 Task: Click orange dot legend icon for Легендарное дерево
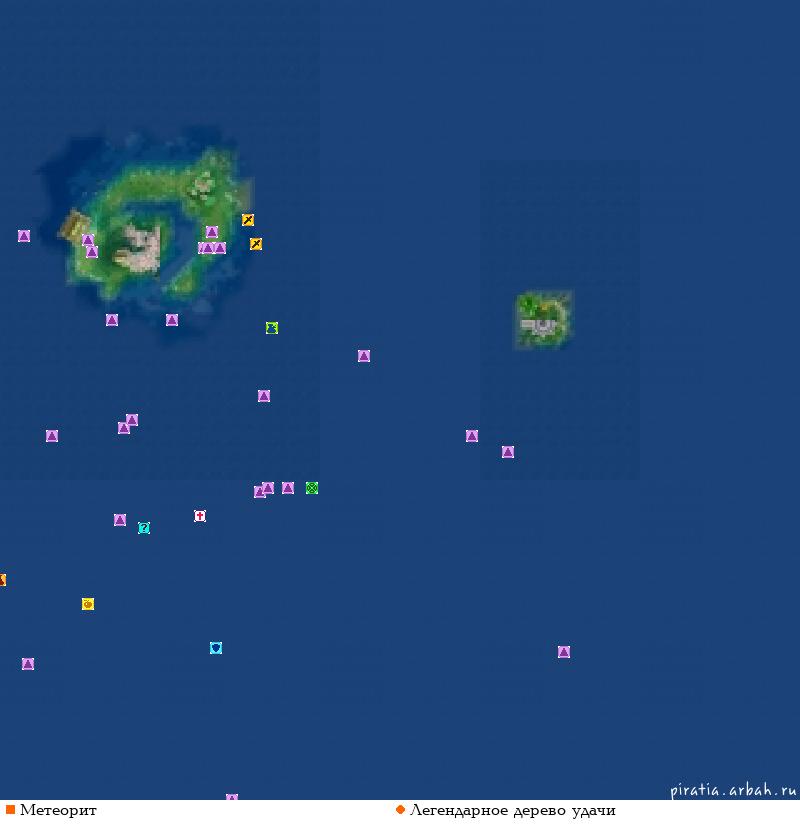coord(400,809)
